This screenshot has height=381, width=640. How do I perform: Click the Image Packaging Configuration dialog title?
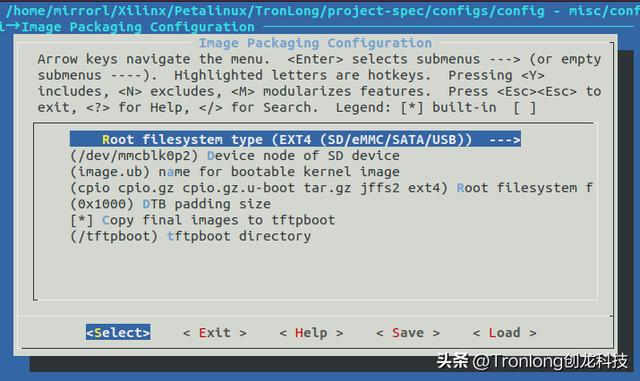pos(315,43)
